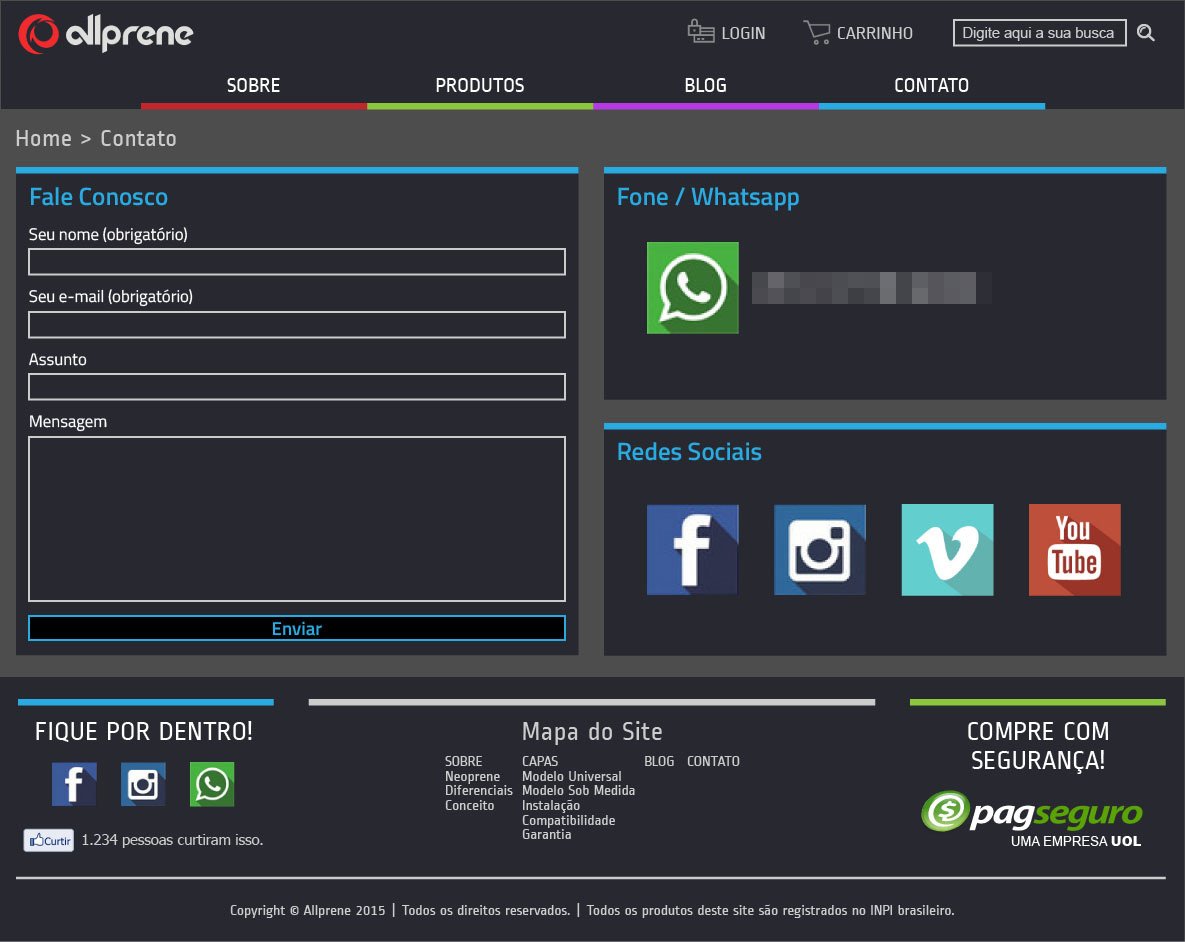This screenshot has width=1185, height=942.
Task: Click the small footer Instagram icon
Action: point(143,784)
